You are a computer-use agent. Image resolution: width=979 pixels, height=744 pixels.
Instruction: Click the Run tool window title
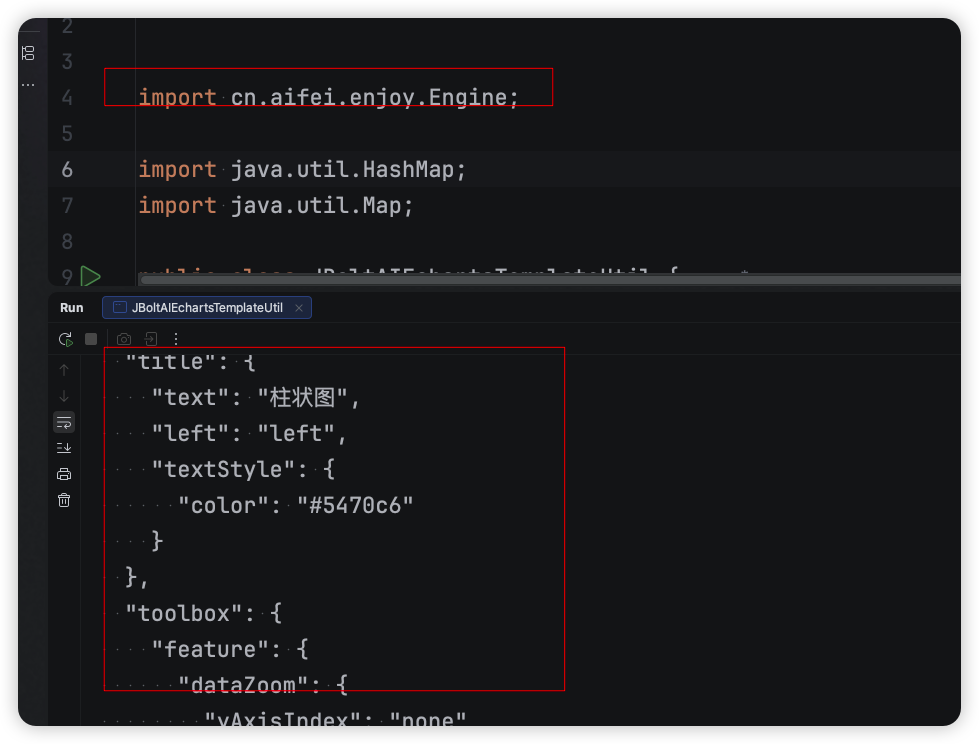pyautogui.click(x=72, y=308)
